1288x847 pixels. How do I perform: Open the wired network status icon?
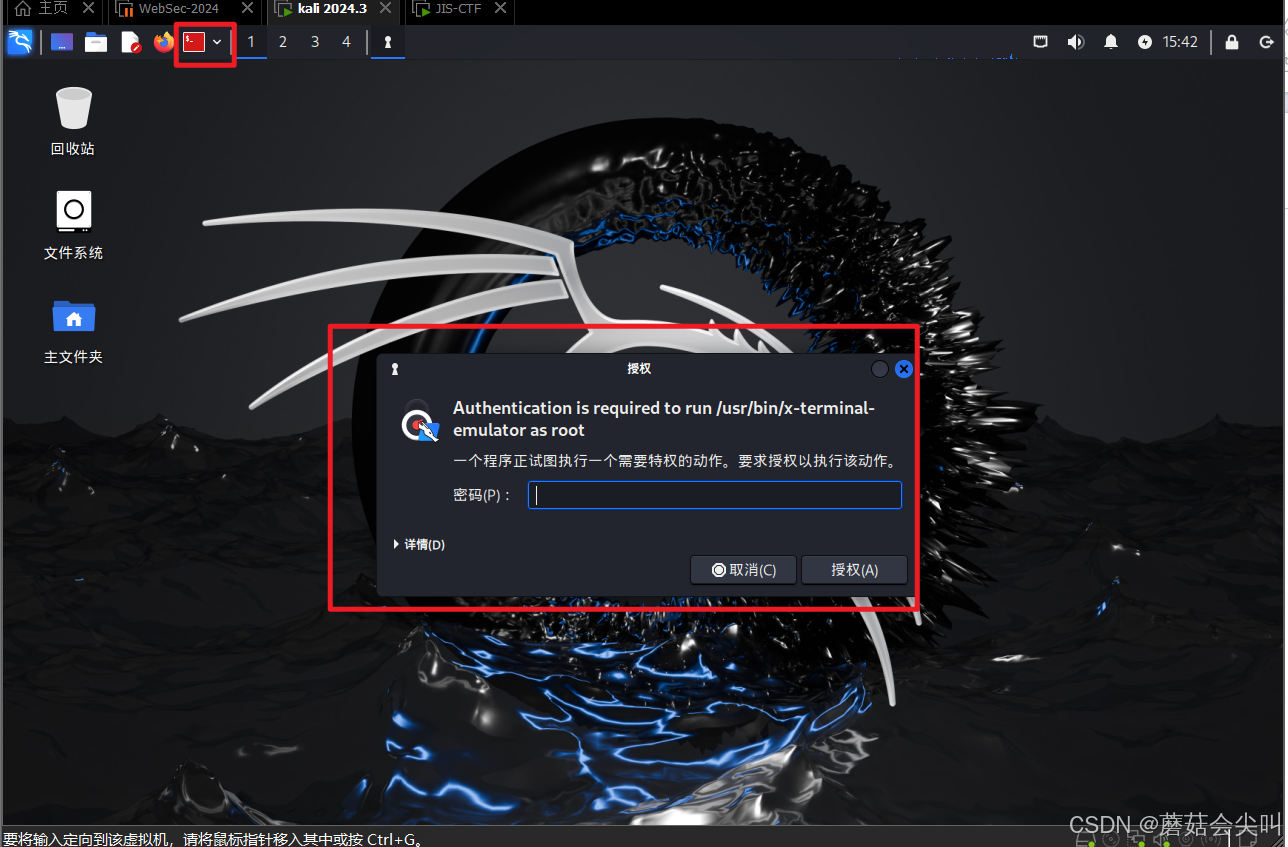point(1040,42)
